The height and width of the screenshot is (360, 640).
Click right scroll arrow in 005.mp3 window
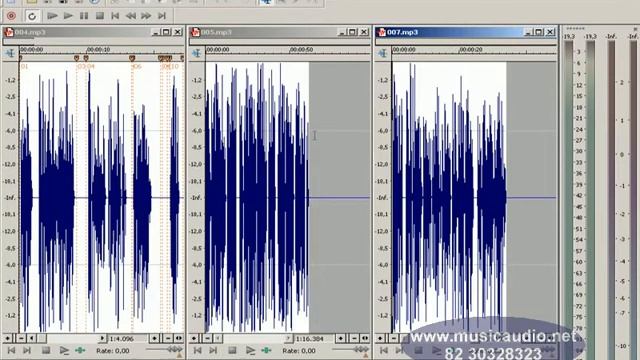[289, 338]
